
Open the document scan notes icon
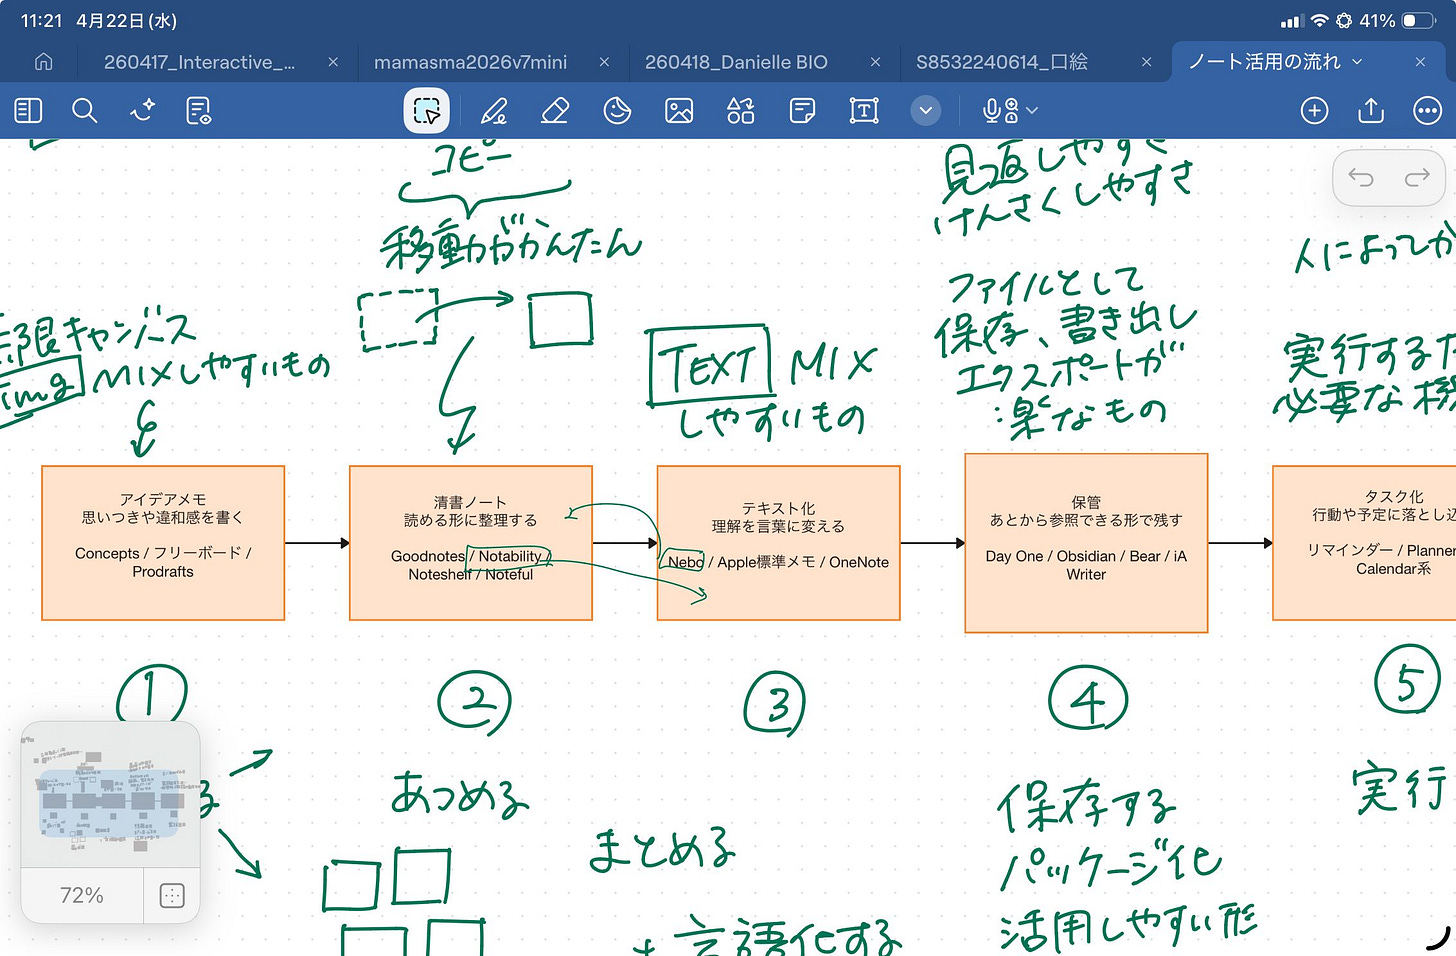[x=199, y=110]
